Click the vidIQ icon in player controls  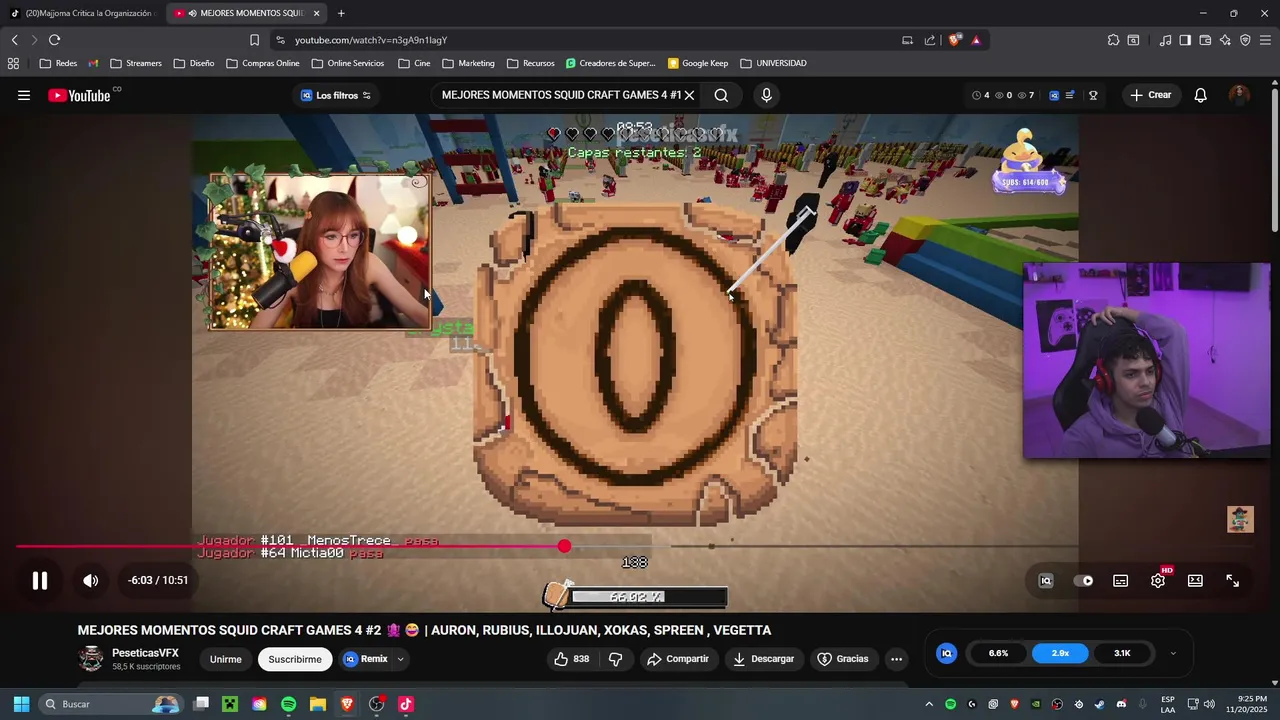coord(1045,580)
